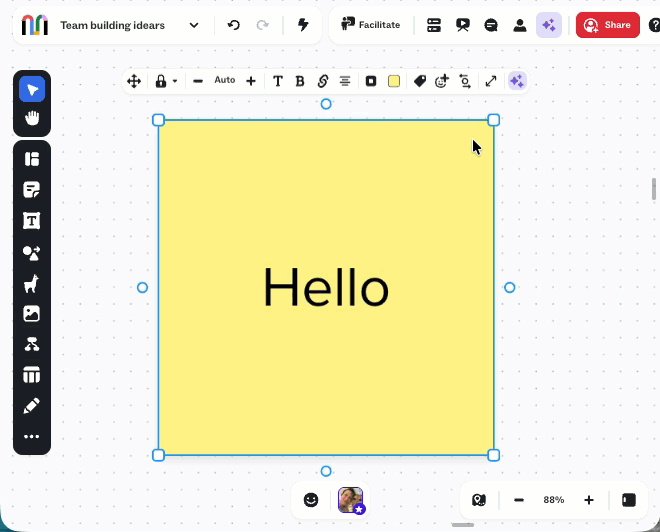This screenshot has height=532, width=660.
Task: Redo the last action
Action: coord(263,25)
